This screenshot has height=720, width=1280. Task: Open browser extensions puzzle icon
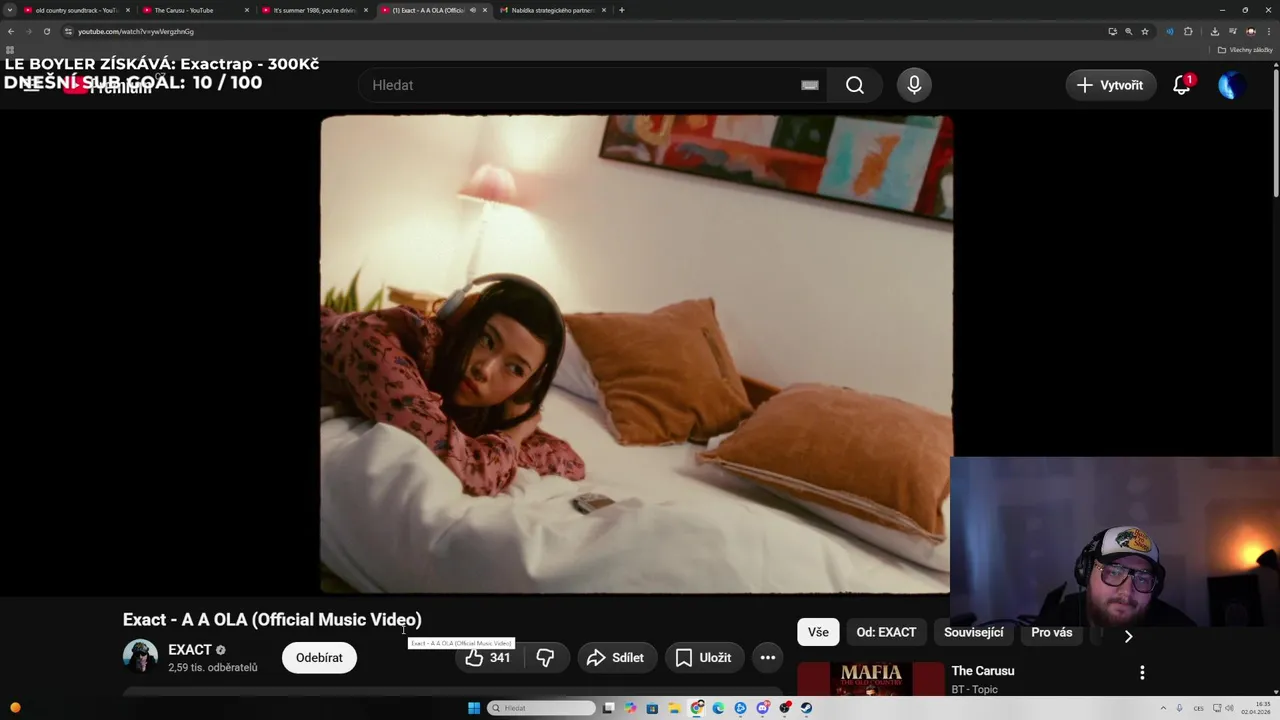pyautogui.click(x=1188, y=31)
